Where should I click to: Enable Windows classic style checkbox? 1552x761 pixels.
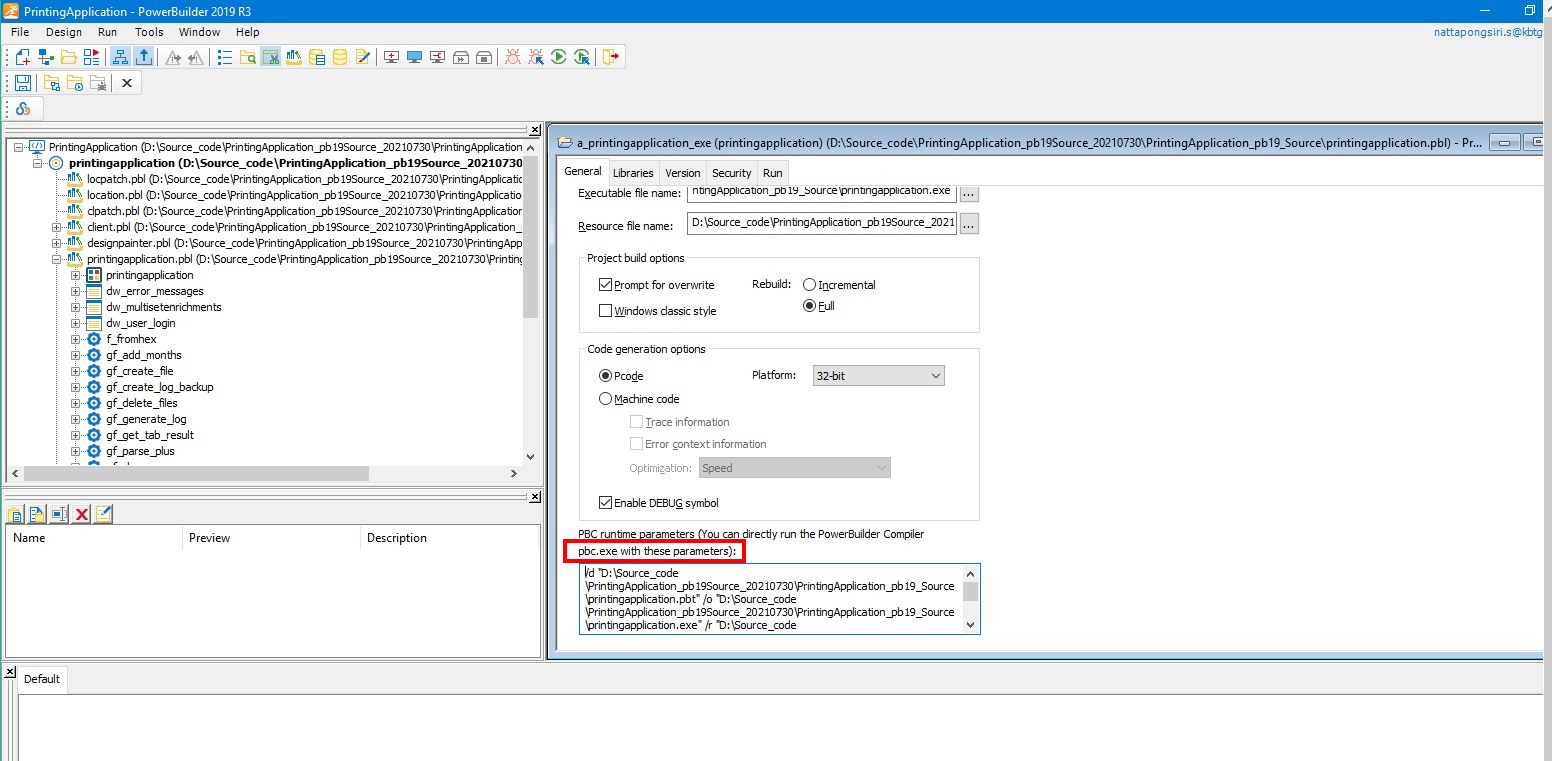(x=605, y=311)
